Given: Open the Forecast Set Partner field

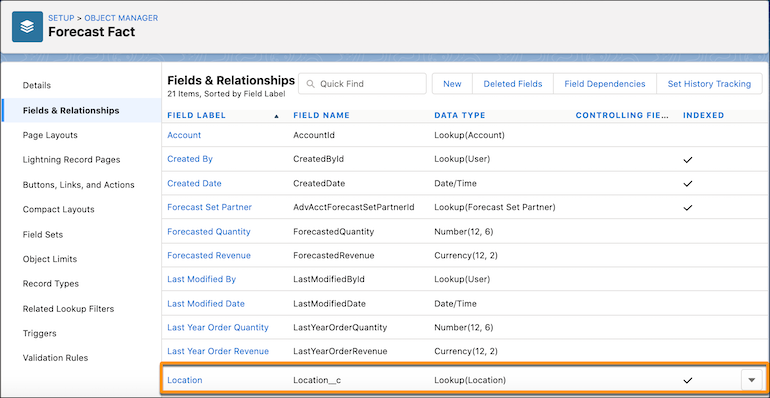Looking at the screenshot, I should click(x=210, y=207).
